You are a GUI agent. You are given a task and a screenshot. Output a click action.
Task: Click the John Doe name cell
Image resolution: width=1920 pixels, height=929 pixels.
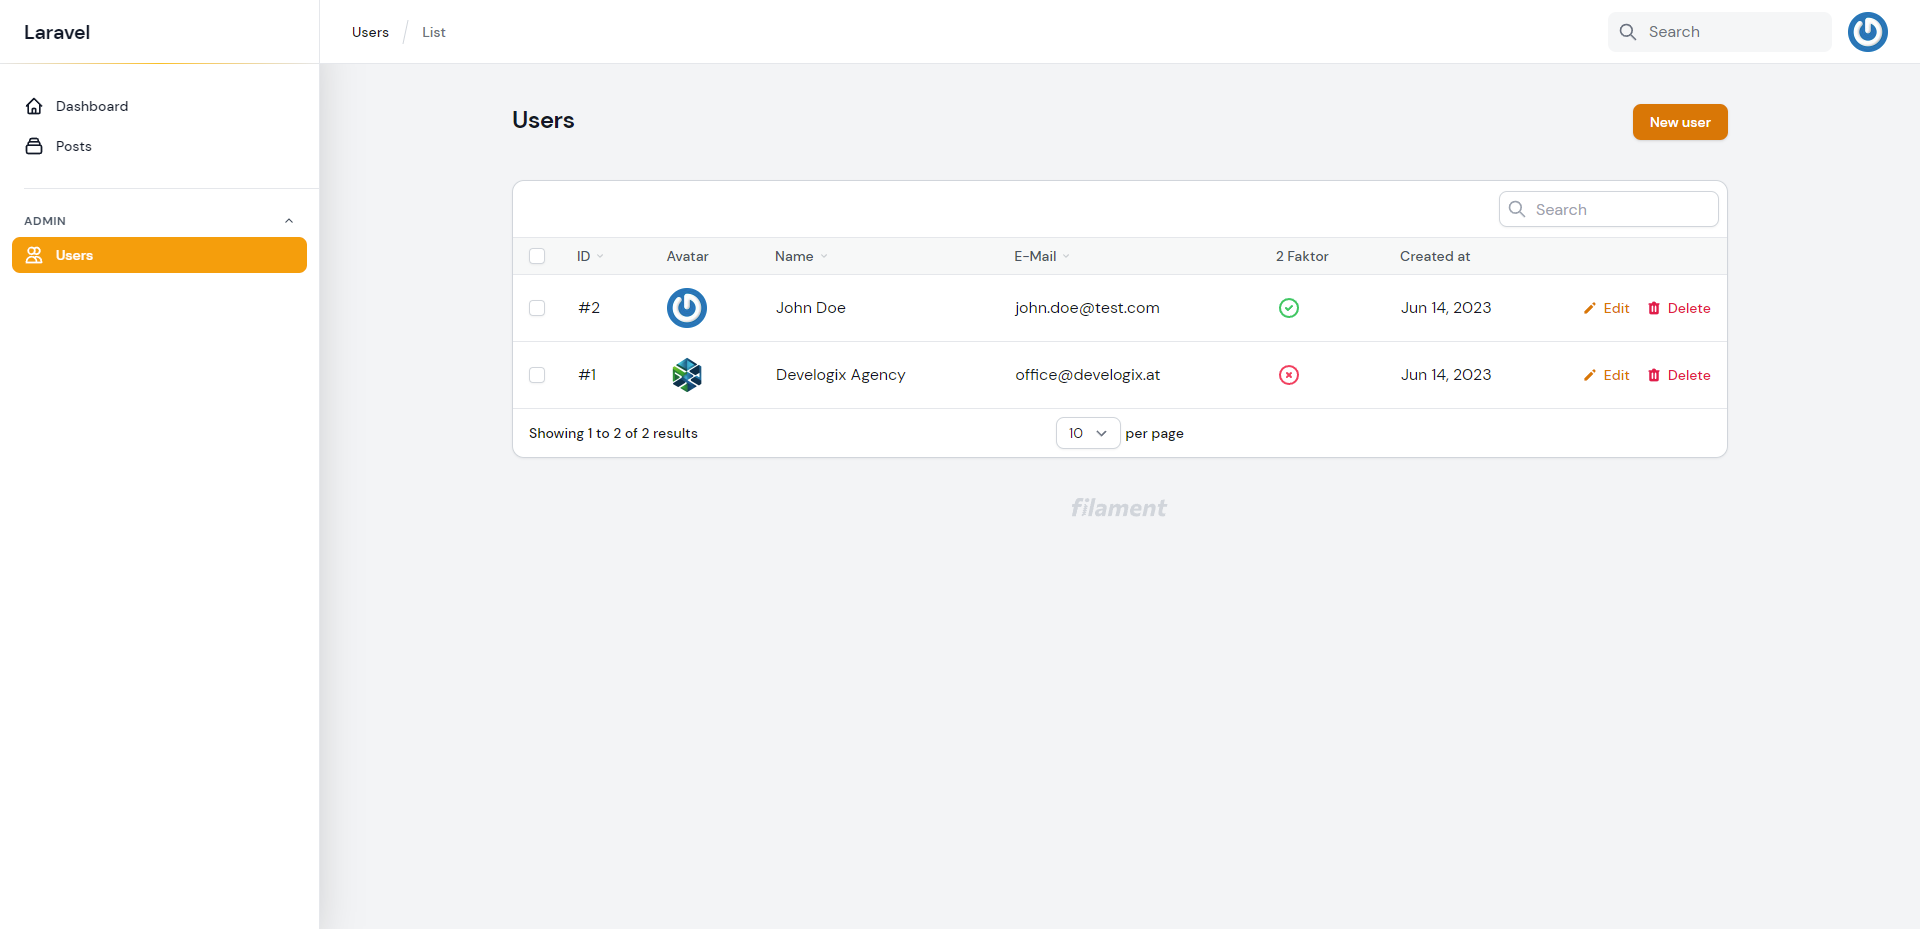click(x=811, y=308)
